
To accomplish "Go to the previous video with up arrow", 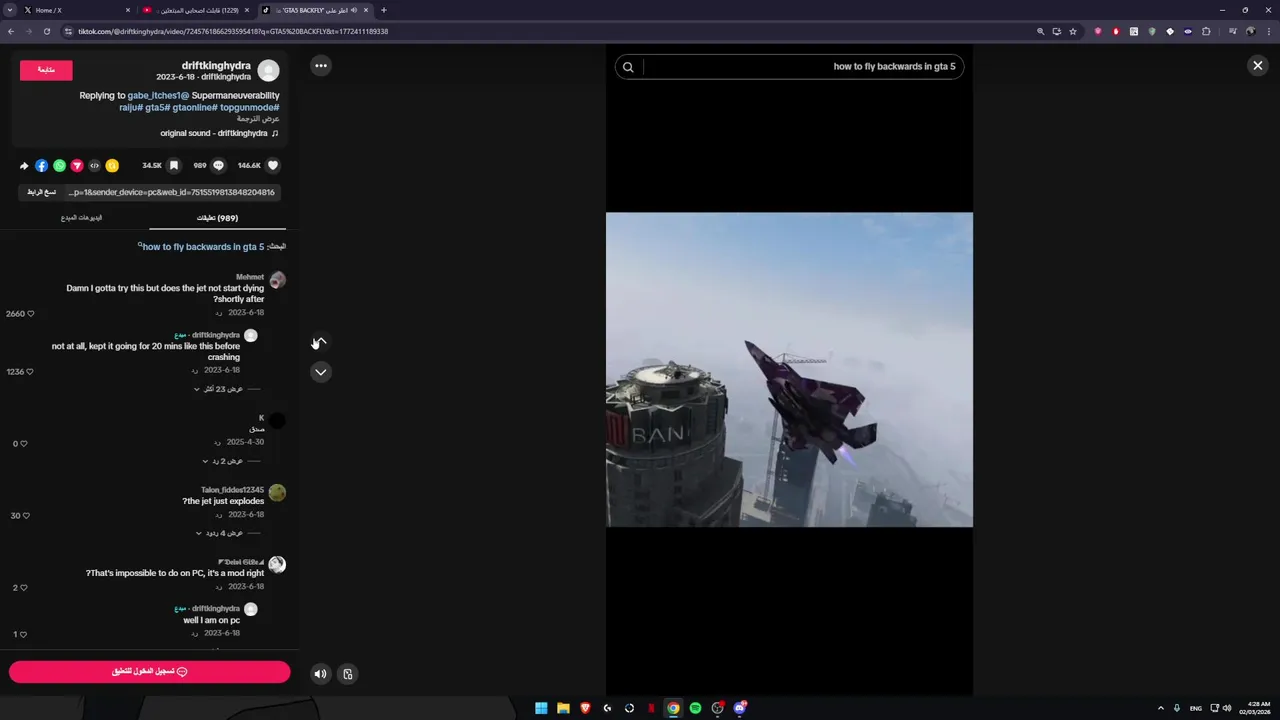I will pos(320,342).
